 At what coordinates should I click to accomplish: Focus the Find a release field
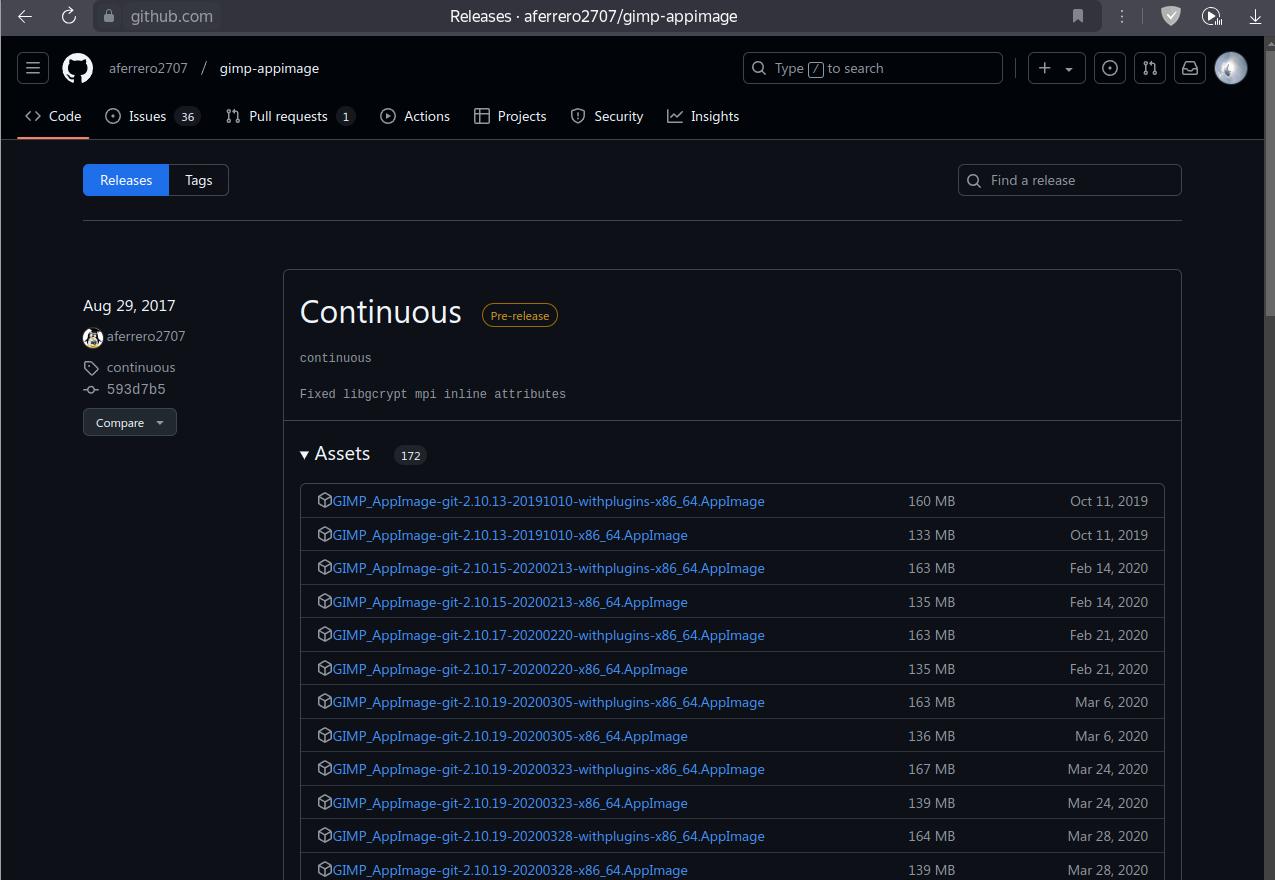pyautogui.click(x=1070, y=180)
